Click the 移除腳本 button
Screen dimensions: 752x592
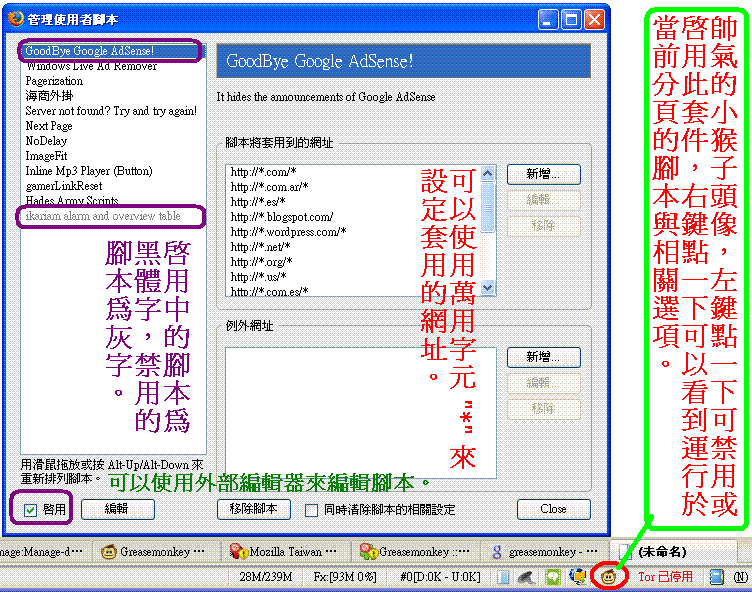[254, 509]
